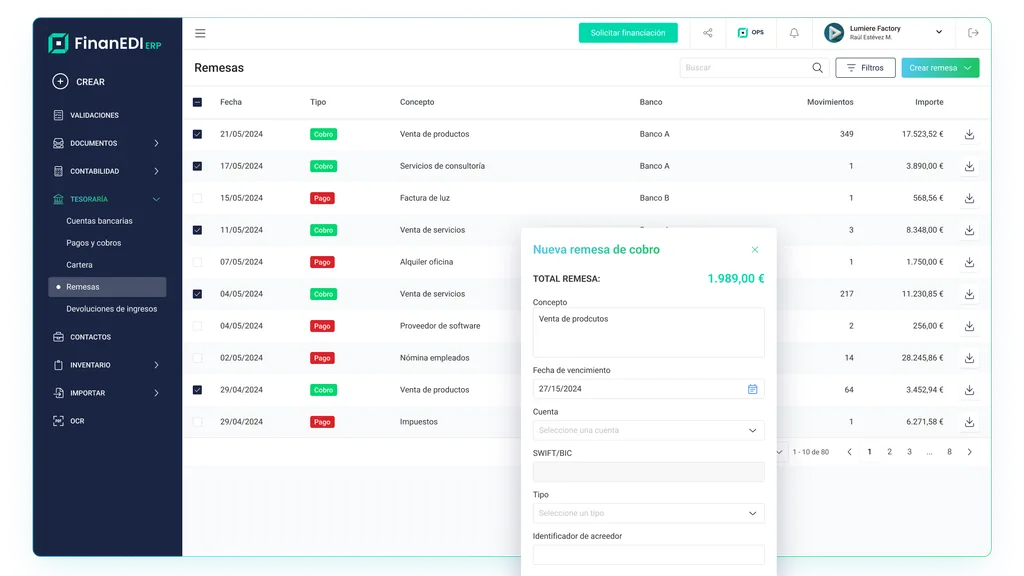Viewport: 1024px width, 576px height.
Task: Go to page 3 of the table
Action: point(909,452)
